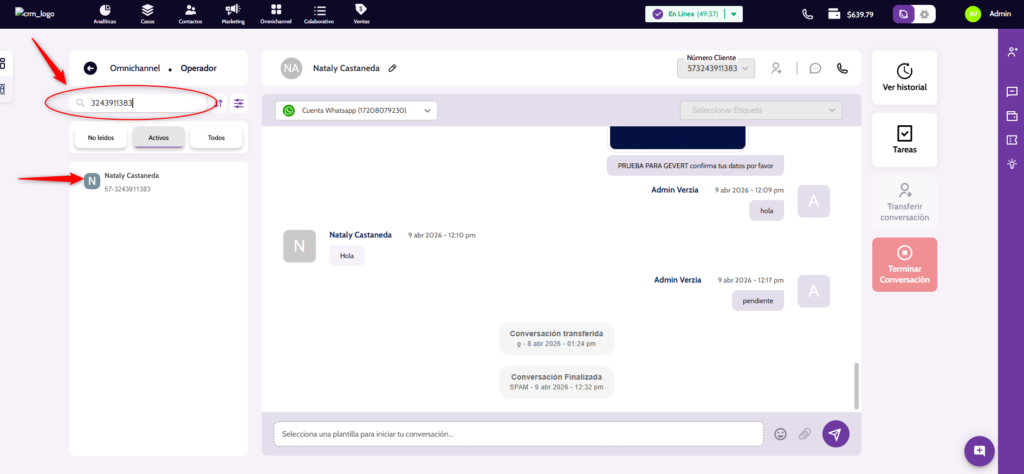Send message with paper plane button
Viewport: 1024px width, 474px height.
(x=835, y=433)
